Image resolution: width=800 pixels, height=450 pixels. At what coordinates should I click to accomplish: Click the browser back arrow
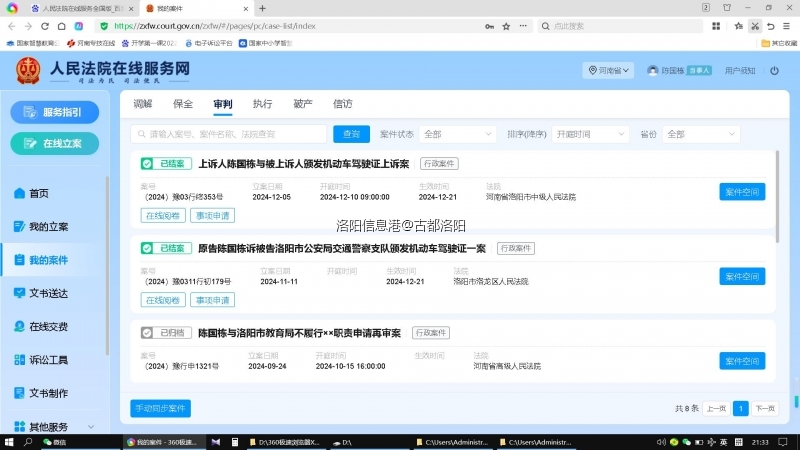click(x=12, y=26)
